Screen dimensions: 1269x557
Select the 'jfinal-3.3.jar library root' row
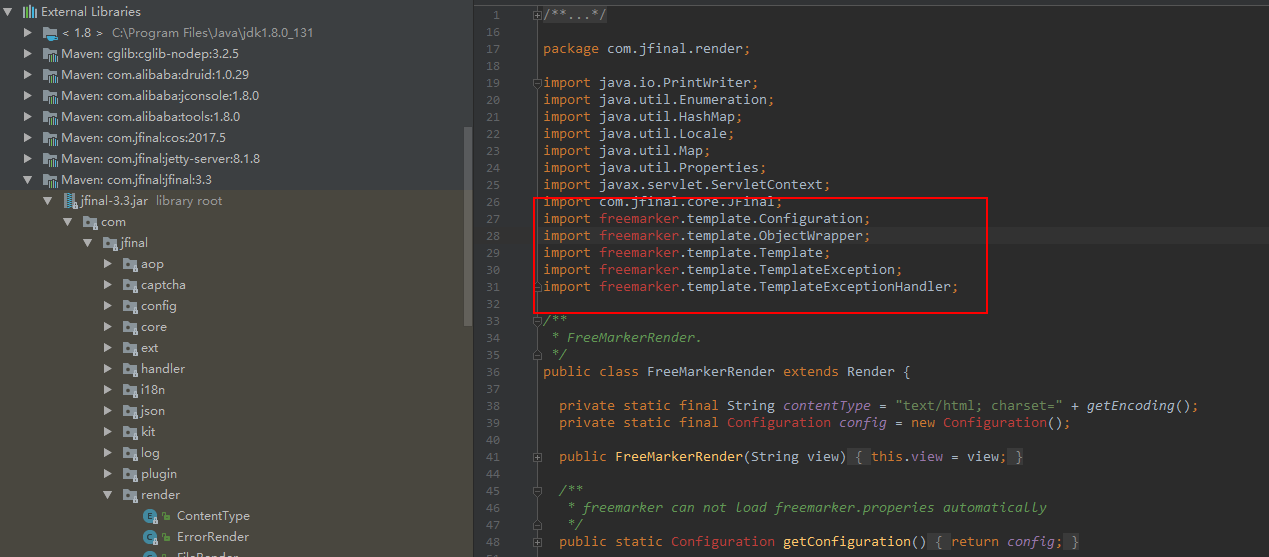[237, 201]
